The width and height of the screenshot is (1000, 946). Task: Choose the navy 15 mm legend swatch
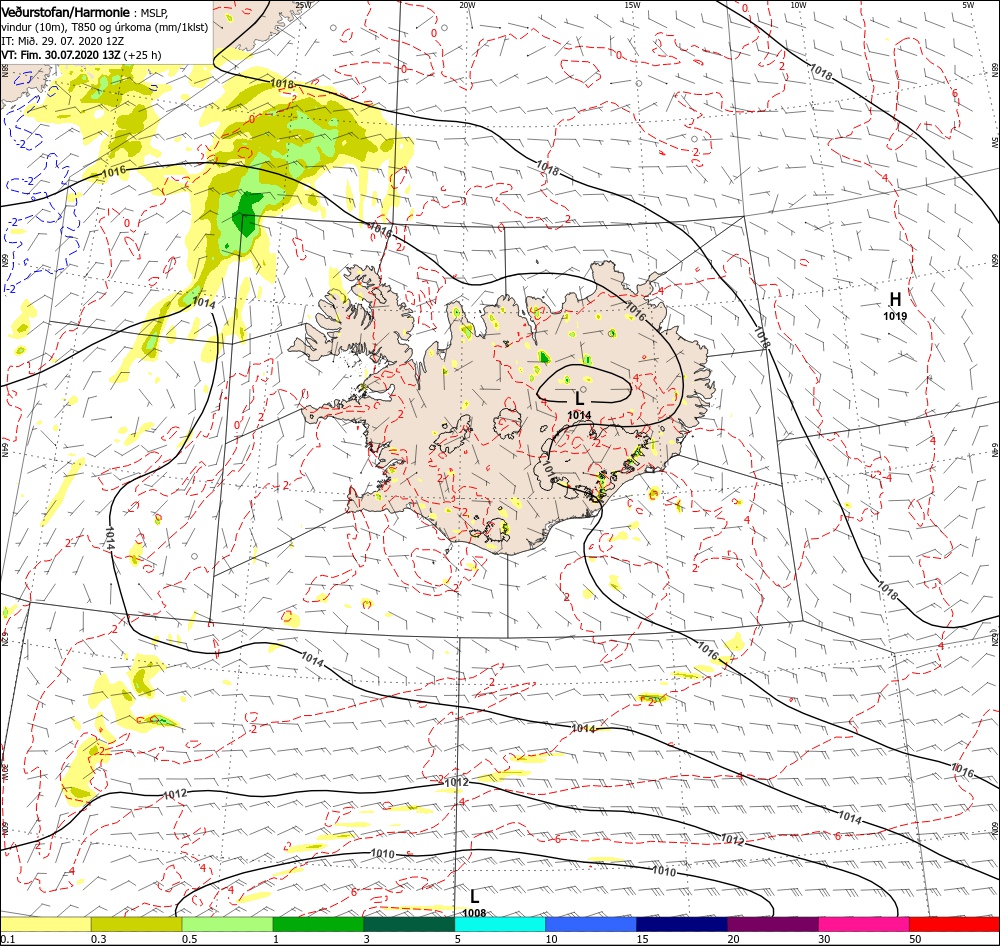[682, 924]
